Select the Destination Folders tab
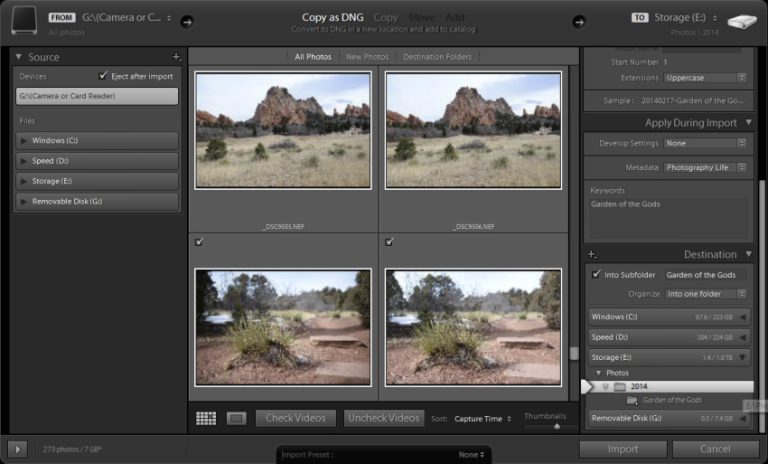This screenshot has height=464, width=768. pyautogui.click(x=437, y=57)
